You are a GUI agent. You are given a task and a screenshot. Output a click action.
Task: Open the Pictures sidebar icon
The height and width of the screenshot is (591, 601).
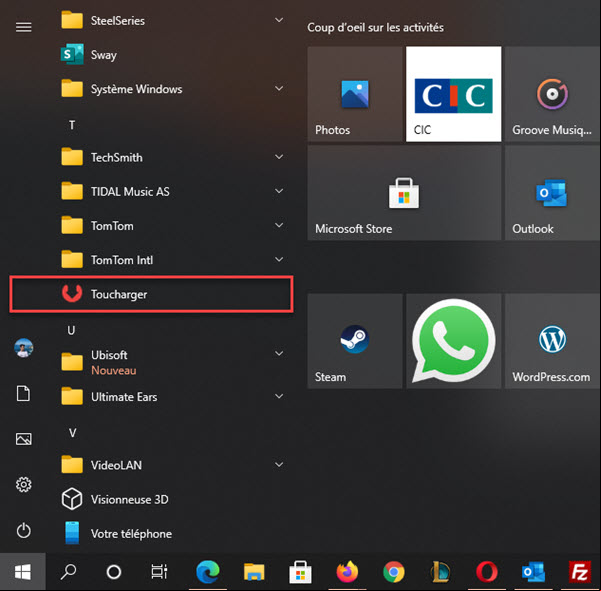coord(23,439)
